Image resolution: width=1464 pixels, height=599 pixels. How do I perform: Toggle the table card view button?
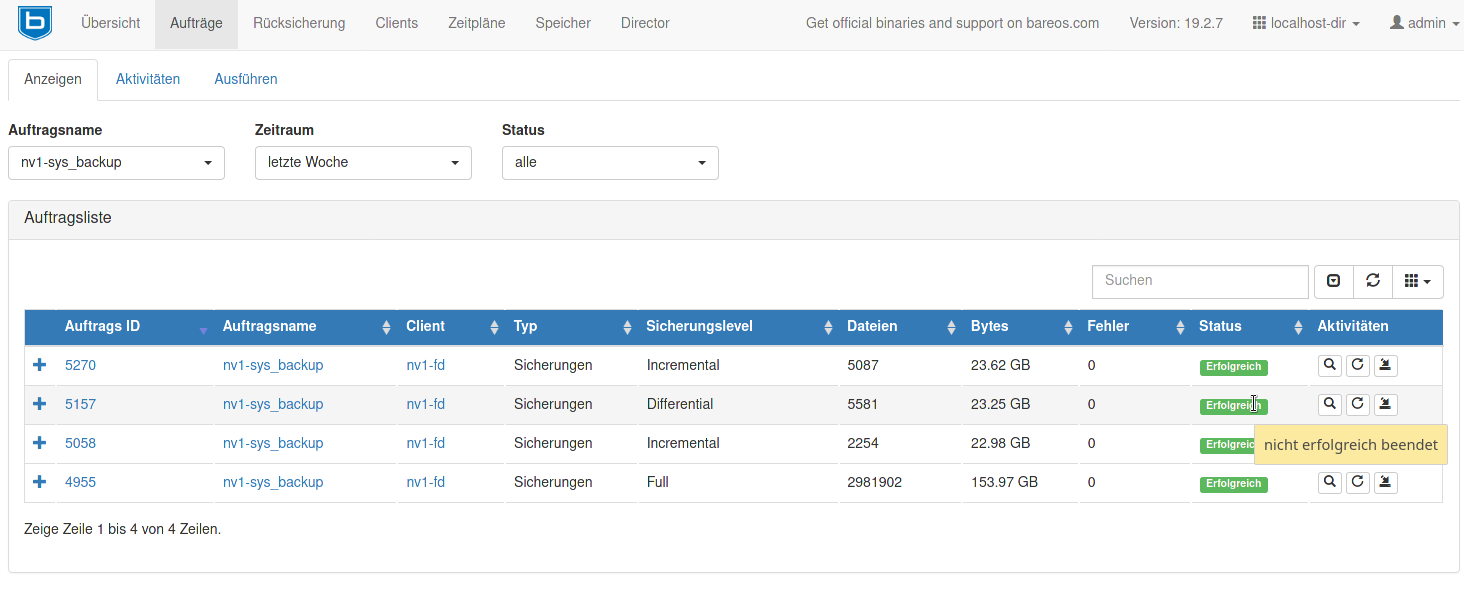pyautogui.click(x=1333, y=282)
